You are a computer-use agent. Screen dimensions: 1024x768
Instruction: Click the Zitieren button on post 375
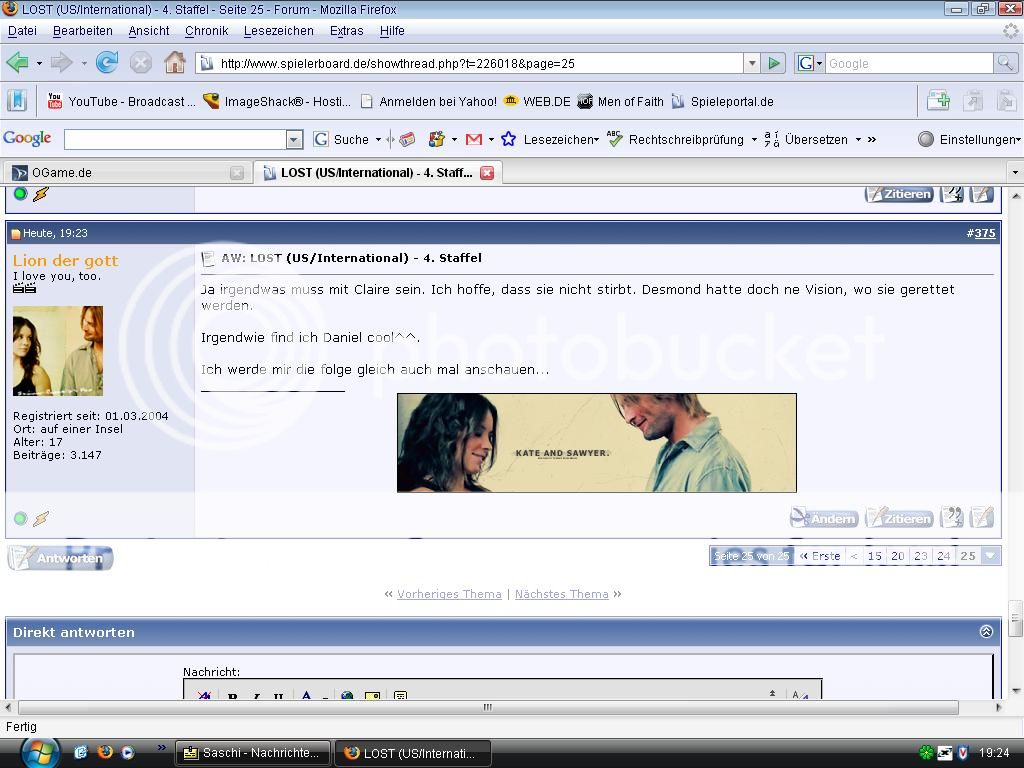pos(899,518)
